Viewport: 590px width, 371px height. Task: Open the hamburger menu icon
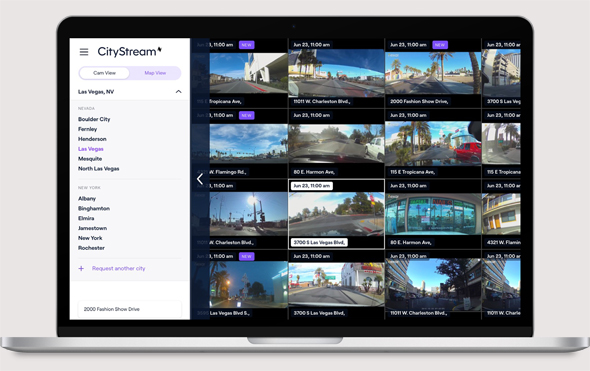[x=84, y=52]
